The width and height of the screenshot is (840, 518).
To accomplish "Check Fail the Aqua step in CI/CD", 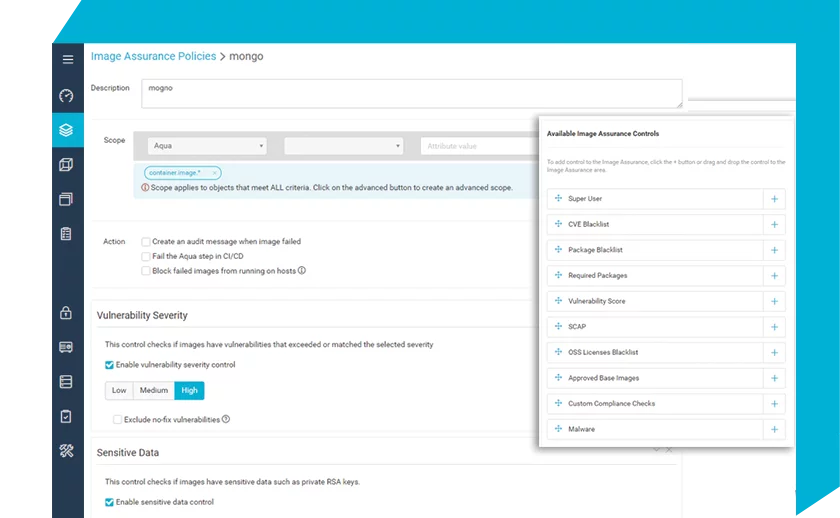I will [x=146, y=256].
